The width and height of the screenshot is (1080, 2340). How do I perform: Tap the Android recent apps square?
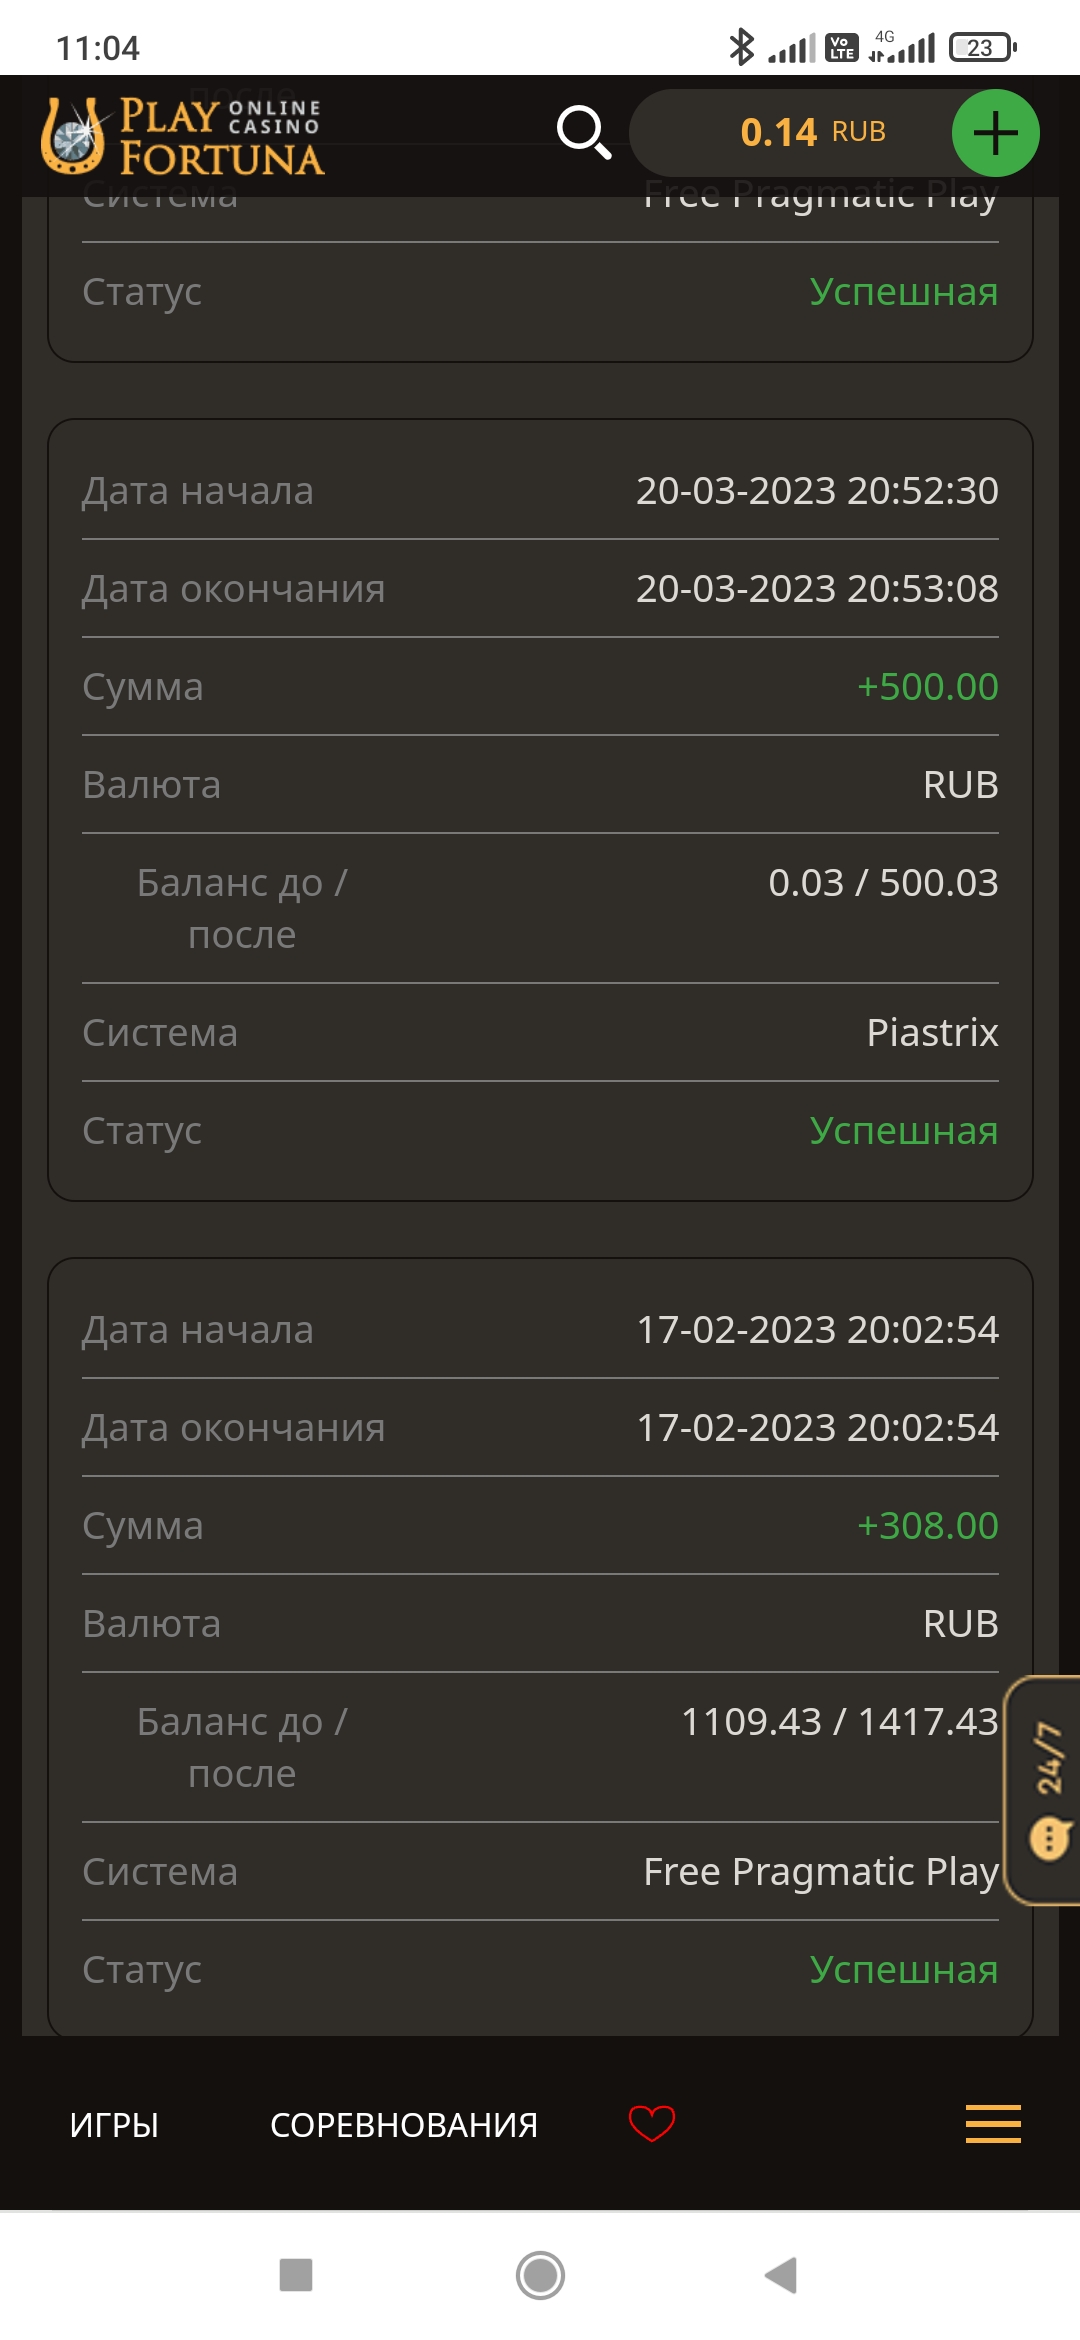296,2275
